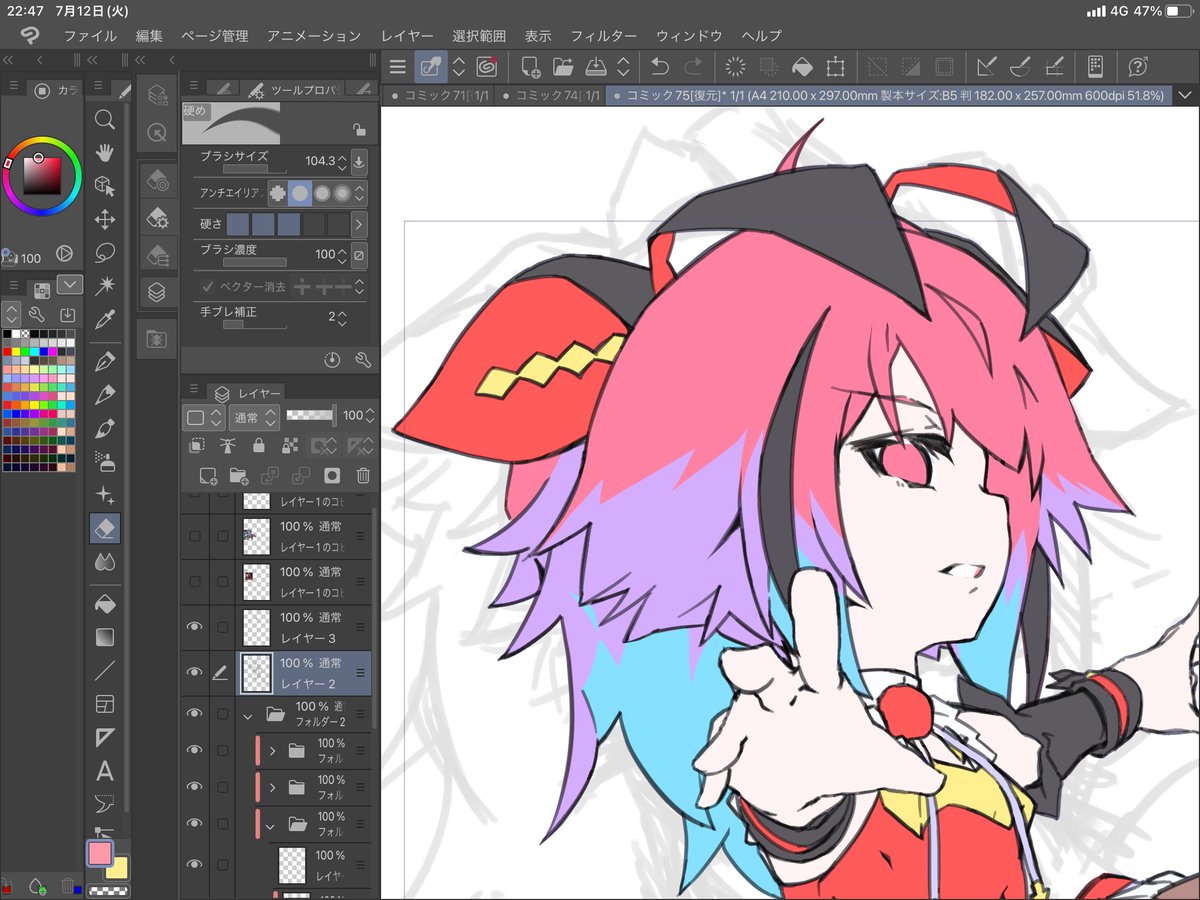Create new file from command bar
Screen dimensions: 1200x900
point(531,67)
